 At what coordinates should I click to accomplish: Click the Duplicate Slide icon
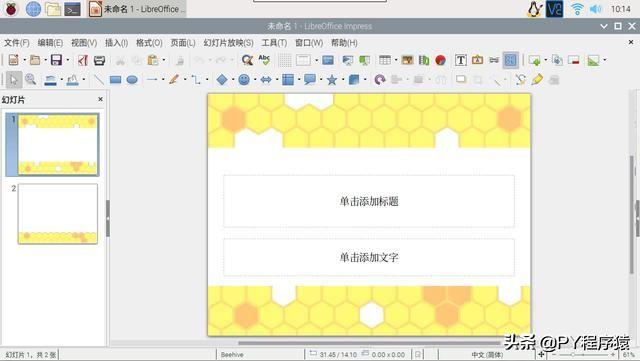coord(557,60)
